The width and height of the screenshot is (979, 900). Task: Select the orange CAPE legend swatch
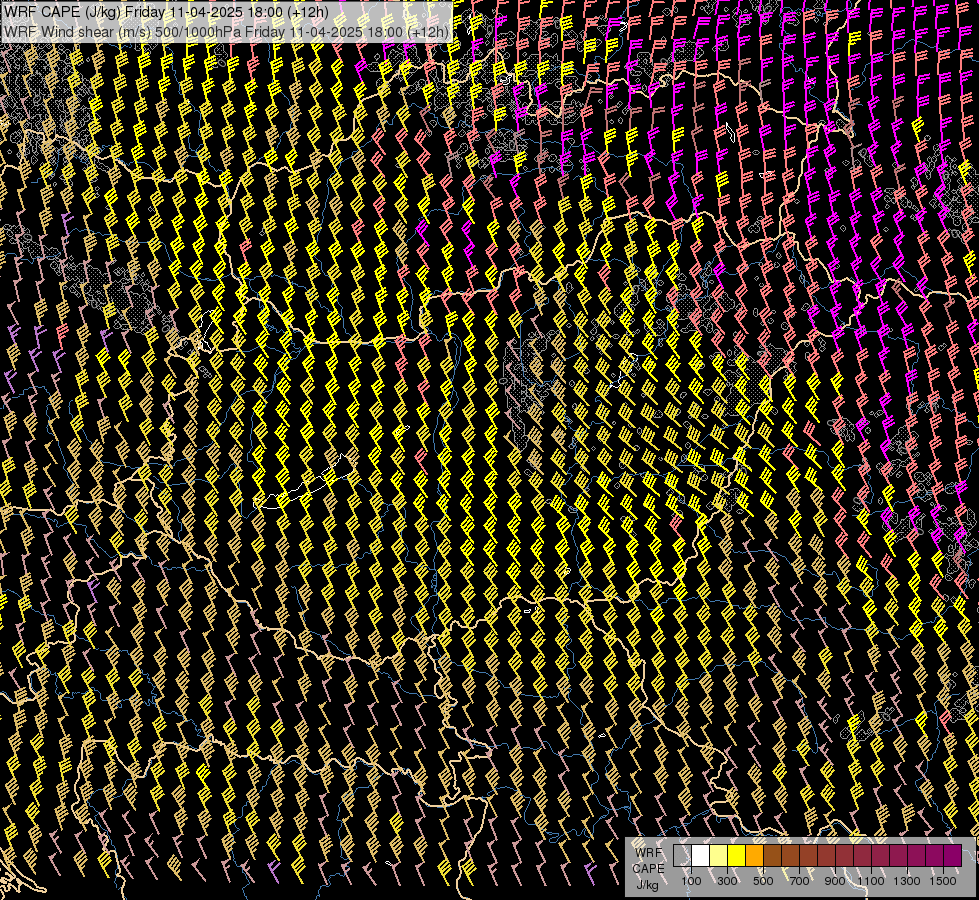(754, 856)
